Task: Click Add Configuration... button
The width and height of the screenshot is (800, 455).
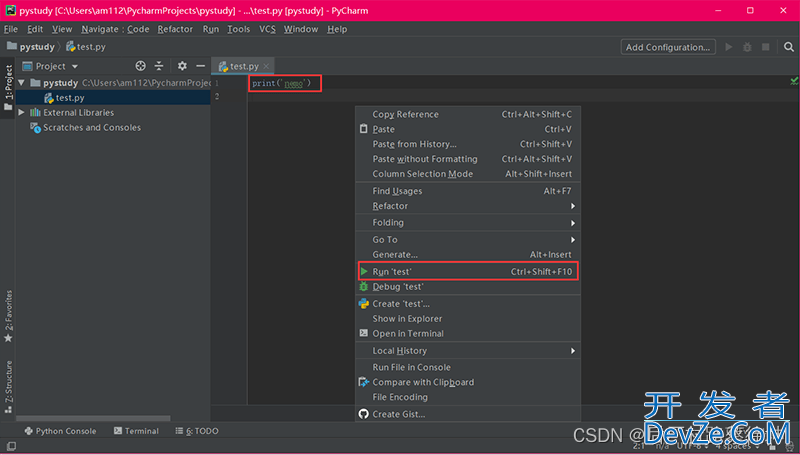Action: (x=668, y=47)
